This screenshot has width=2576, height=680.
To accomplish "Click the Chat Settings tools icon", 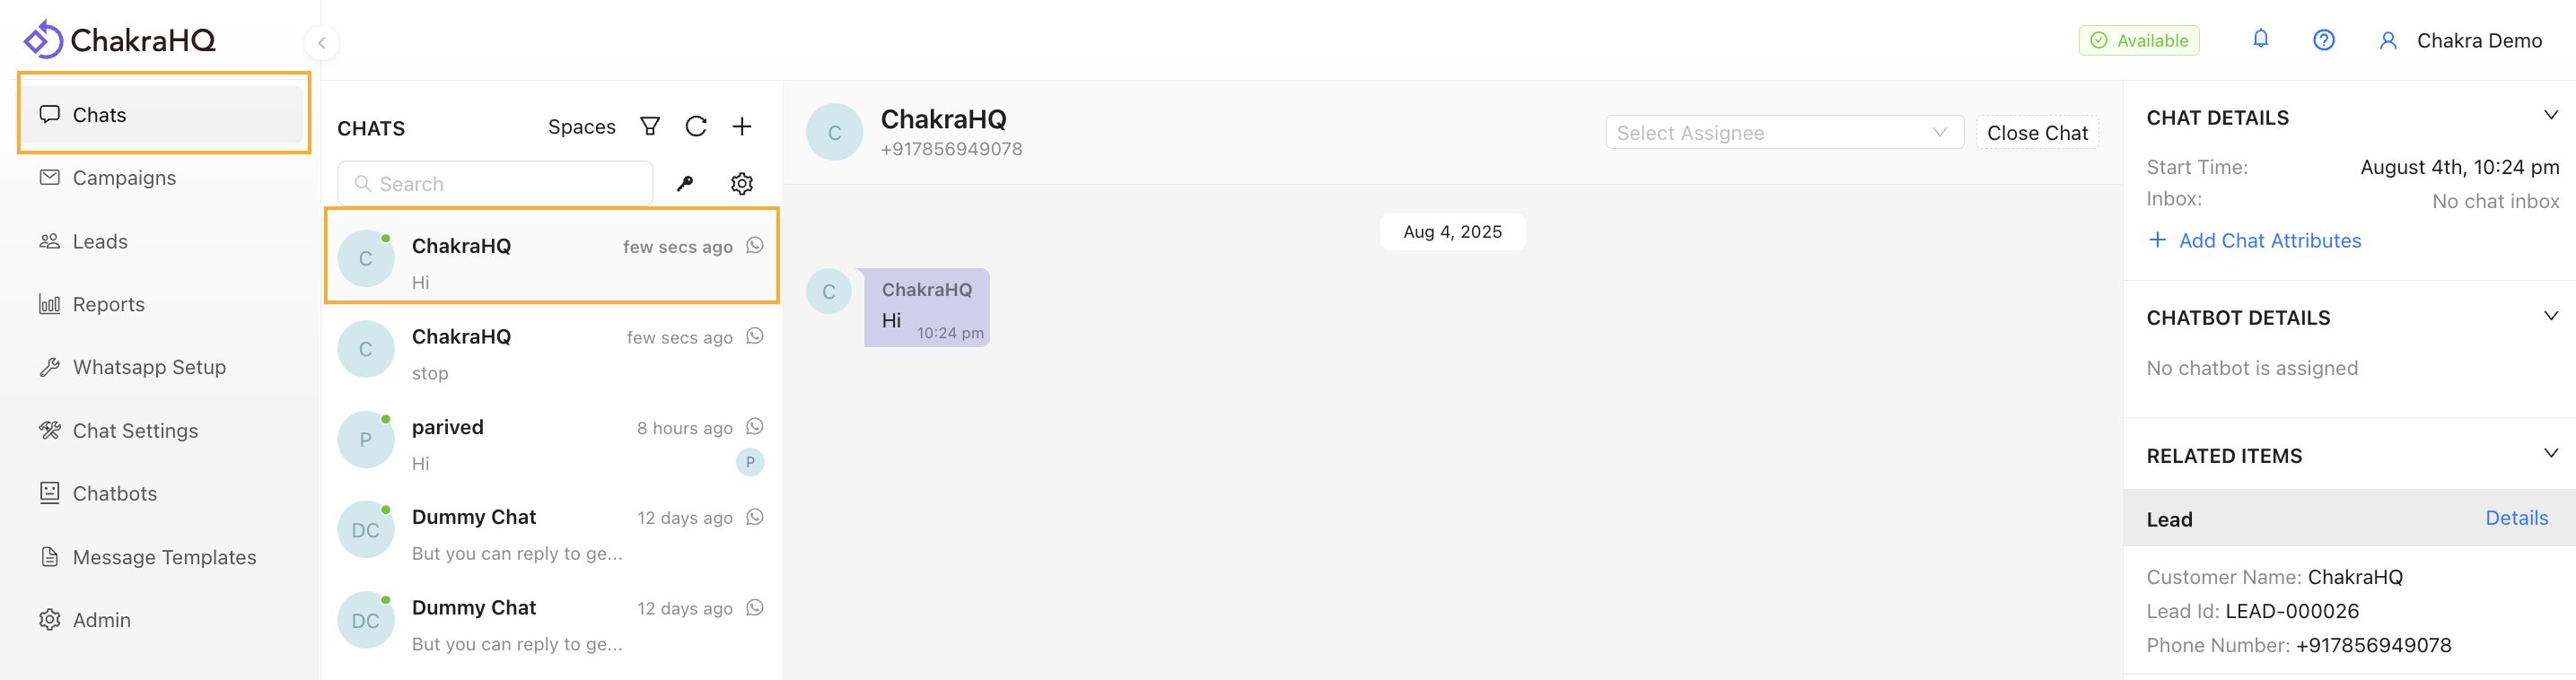I will 49,430.
